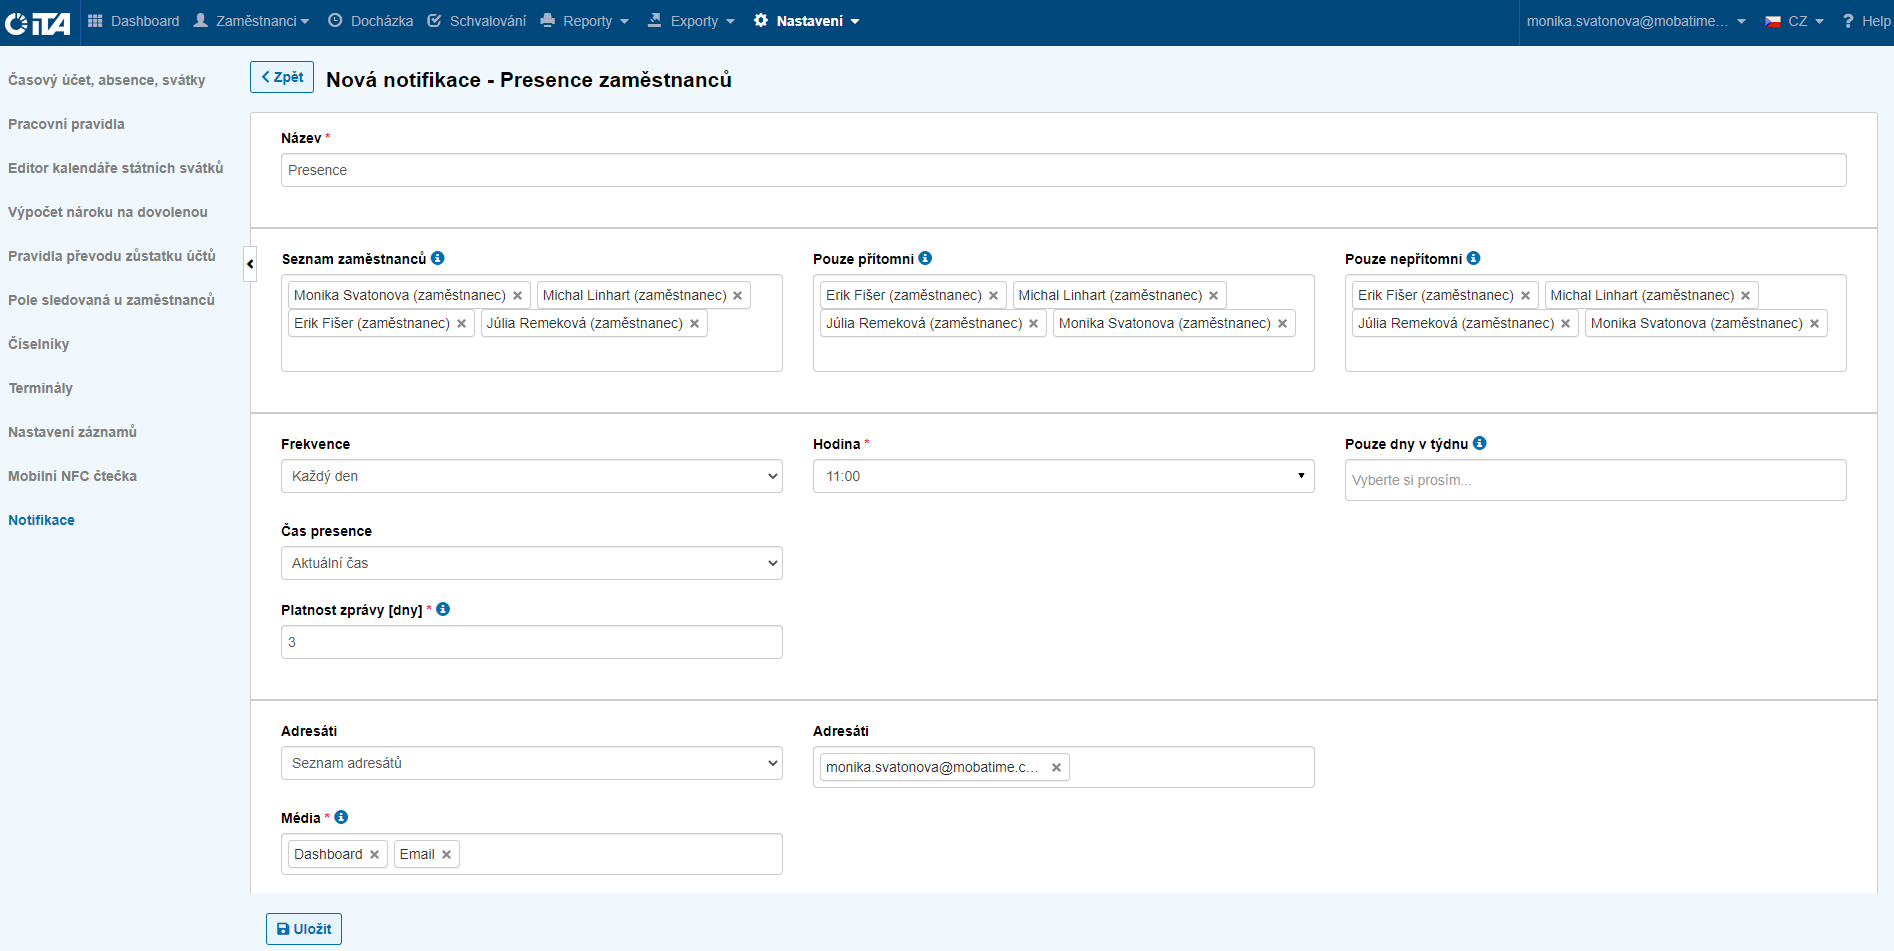Go back using the Zpět button
Image resolution: width=1894 pixels, height=951 pixels.
tap(282, 77)
